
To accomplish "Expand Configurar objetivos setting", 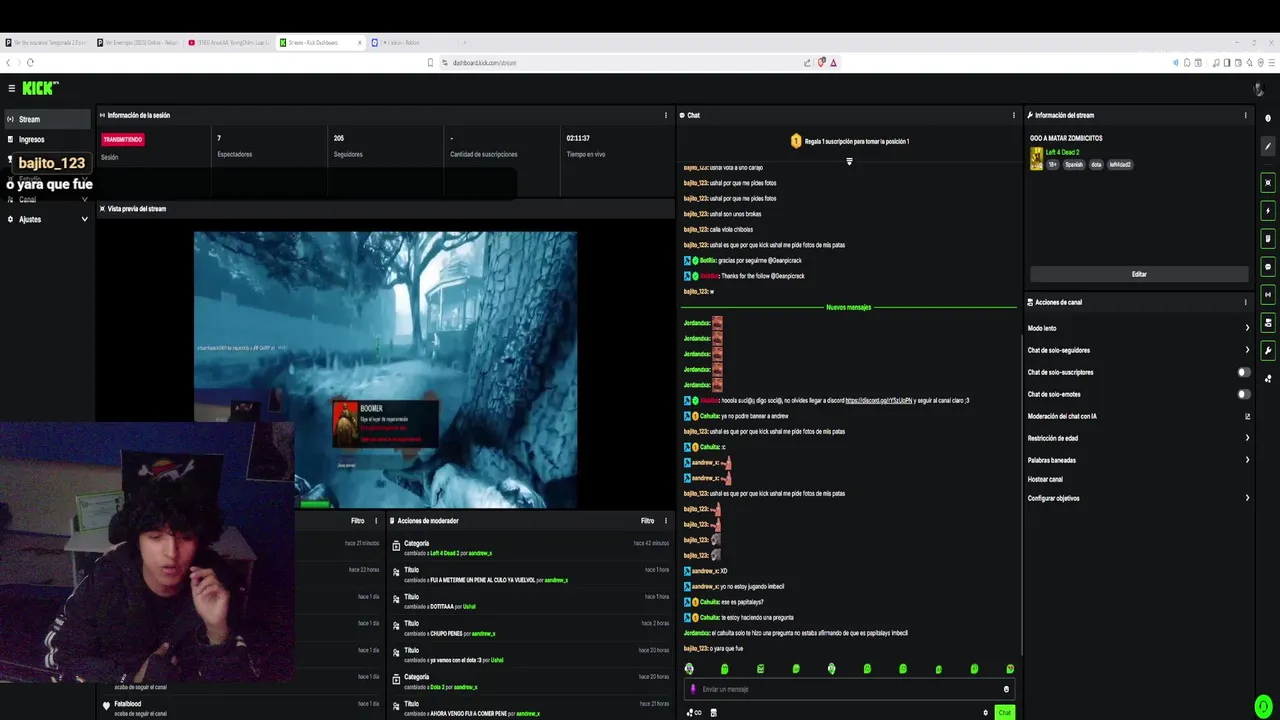I will pos(1139,498).
